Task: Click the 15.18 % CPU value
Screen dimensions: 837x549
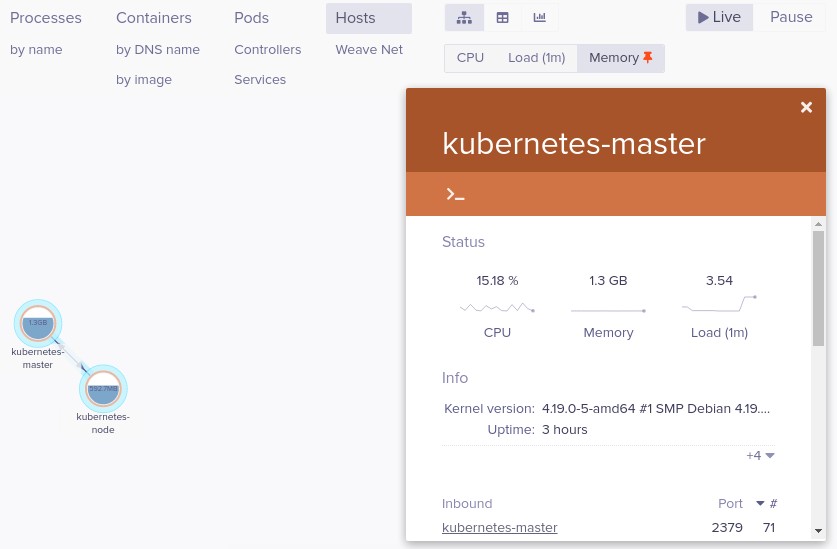Action: coord(497,280)
